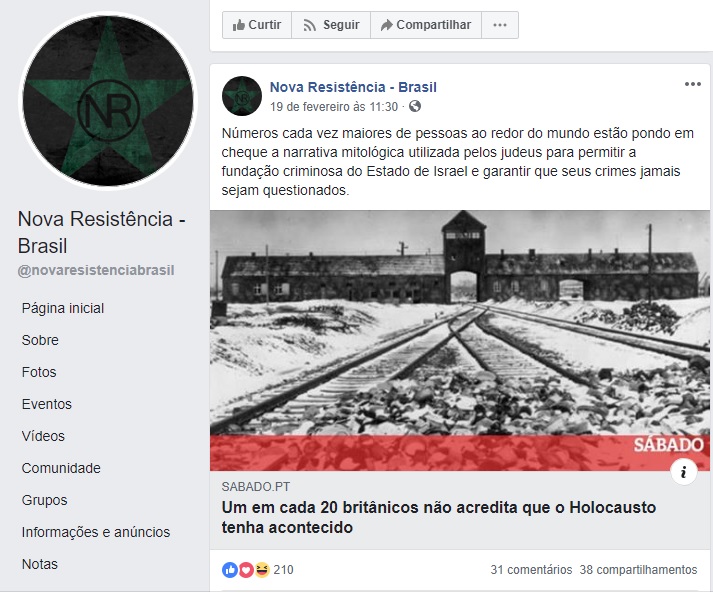Viewport: 713px width, 595px height.
Task: Open the post timestamp 19 de fevereiro
Action: 334,107
